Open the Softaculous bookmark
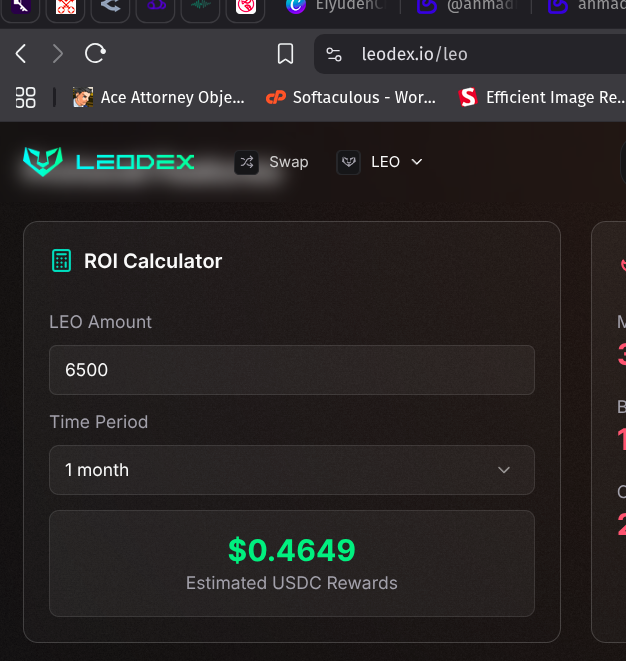This screenshot has height=661, width=626. (x=351, y=97)
